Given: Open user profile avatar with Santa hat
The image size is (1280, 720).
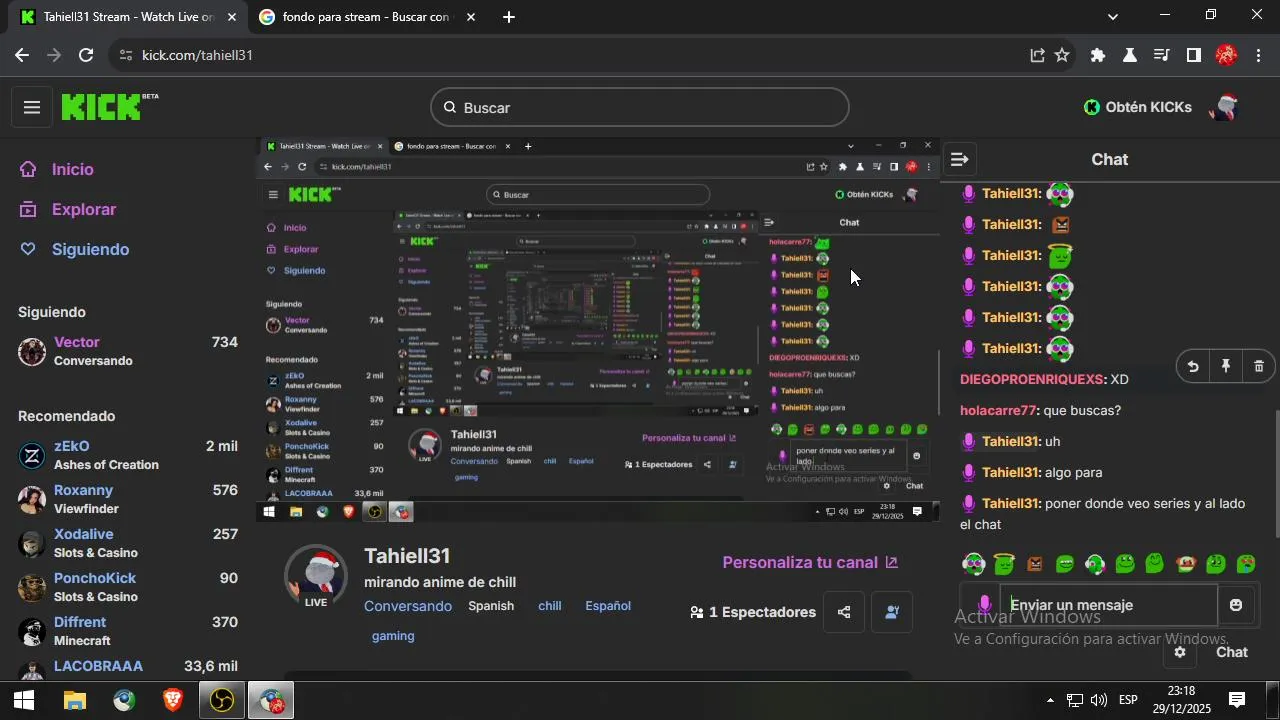Looking at the screenshot, I should 1224,106.
